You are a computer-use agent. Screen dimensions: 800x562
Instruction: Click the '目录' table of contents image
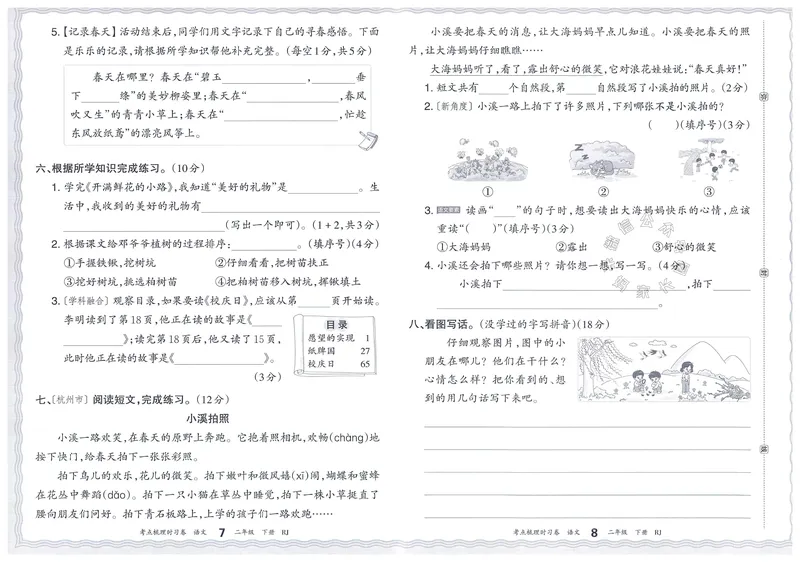pyautogui.click(x=335, y=345)
